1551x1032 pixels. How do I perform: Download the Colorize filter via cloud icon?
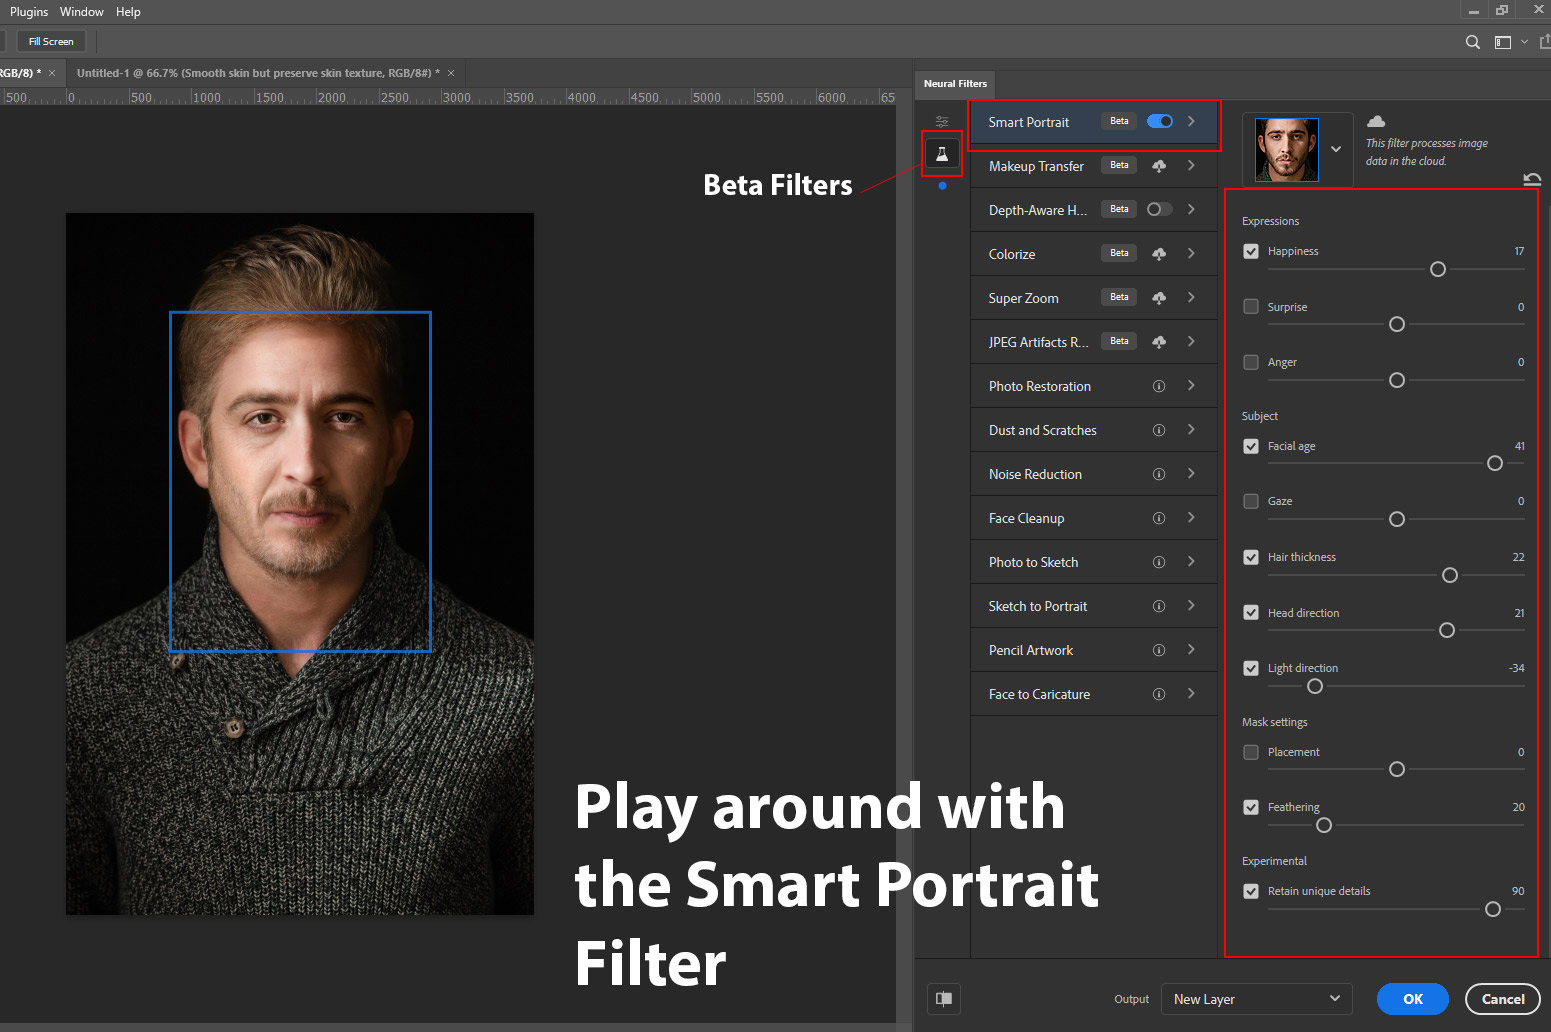(1159, 254)
